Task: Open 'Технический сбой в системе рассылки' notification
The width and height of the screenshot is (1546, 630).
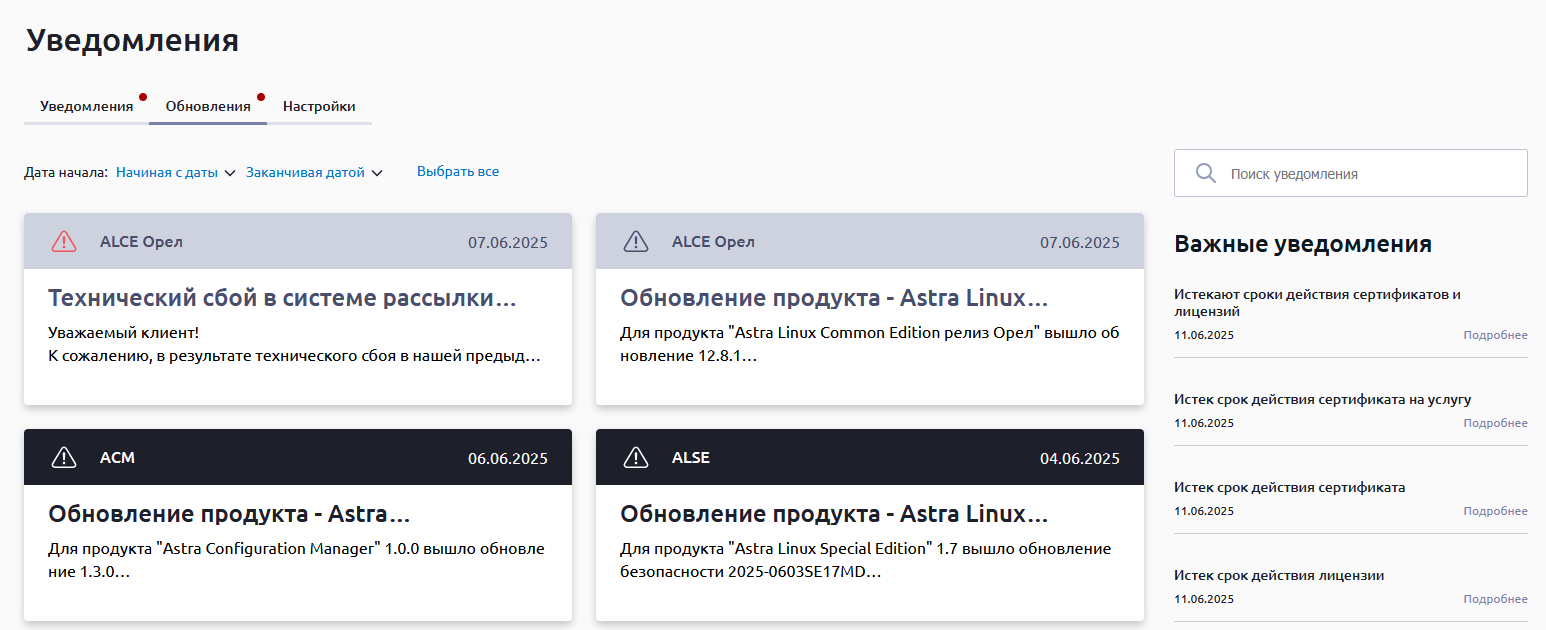Action: 282,298
